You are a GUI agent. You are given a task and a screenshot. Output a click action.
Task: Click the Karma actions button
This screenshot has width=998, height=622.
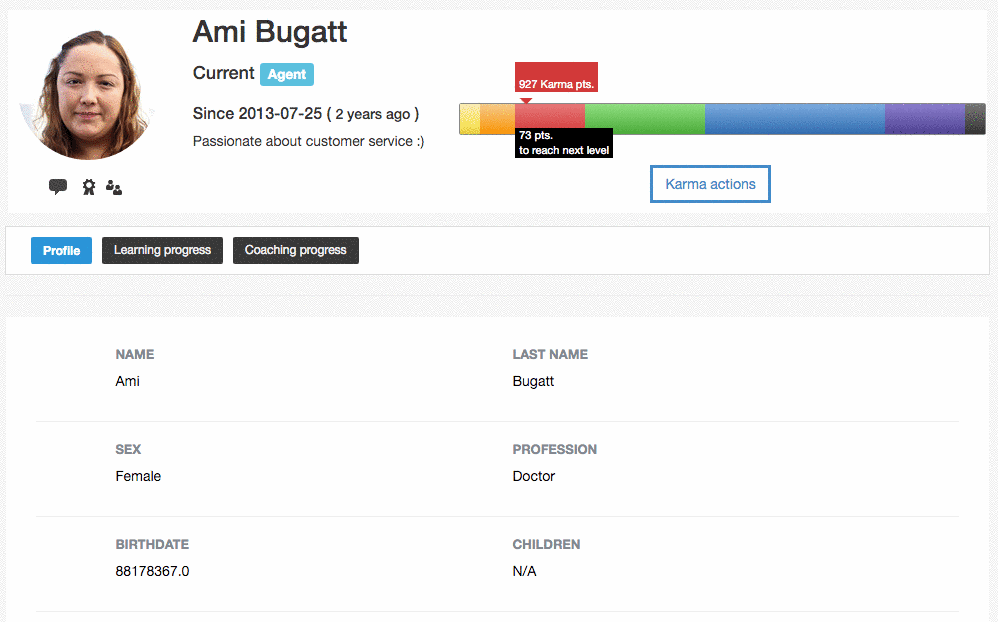tap(710, 184)
